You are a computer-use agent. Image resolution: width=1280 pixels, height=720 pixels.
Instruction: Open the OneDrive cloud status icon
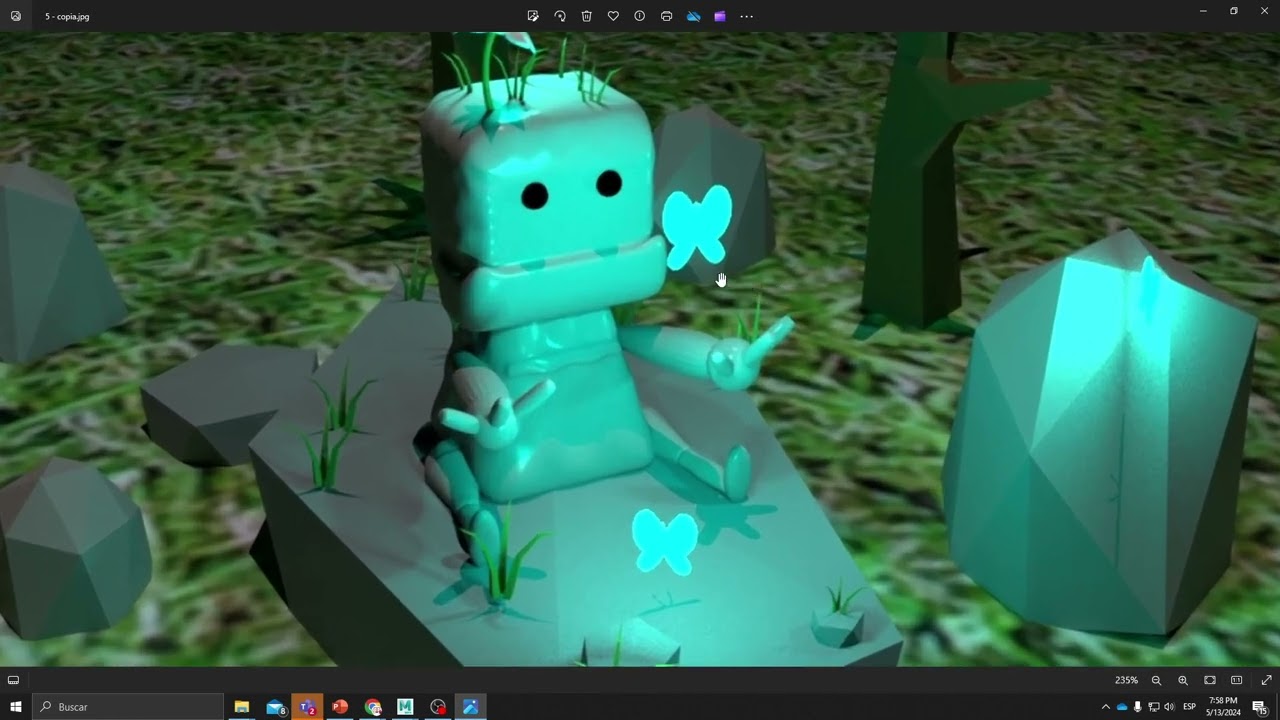click(x=694, y=16)
